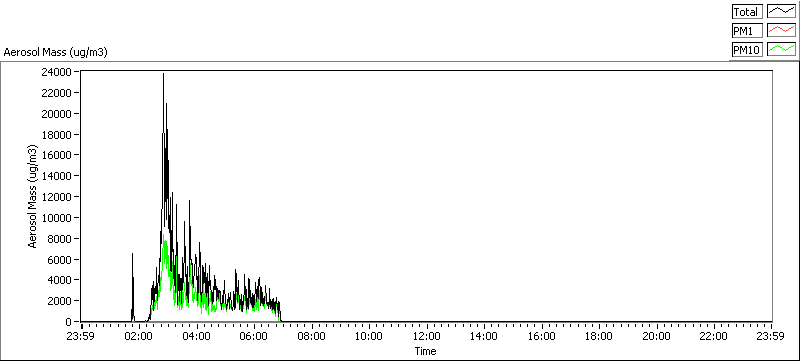This screenshot has width=800, height=361.
Task: Click the 18:00 time axis tick label
Action: click(x=598, y=337)
